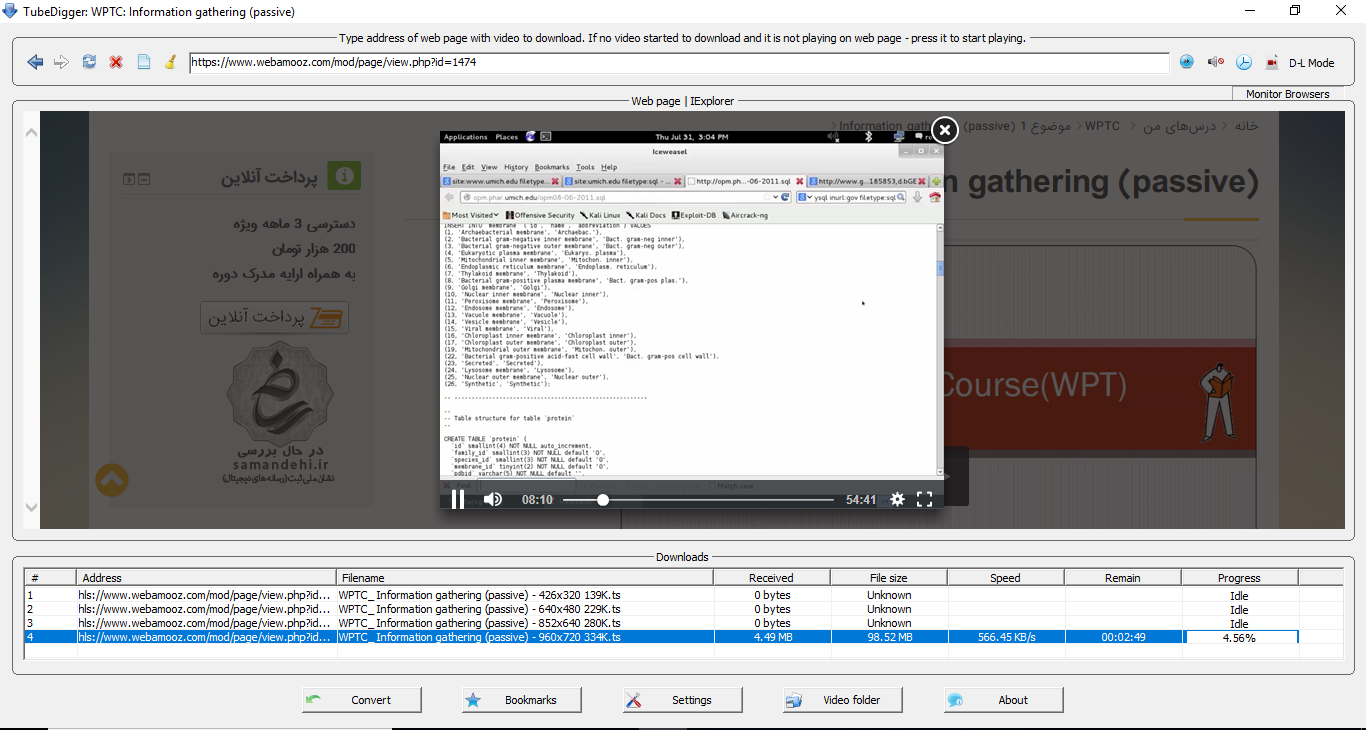Click the green info icon by payment heading
The width and height of the screenshot is (1366, 730).
(x=344, y=176)
